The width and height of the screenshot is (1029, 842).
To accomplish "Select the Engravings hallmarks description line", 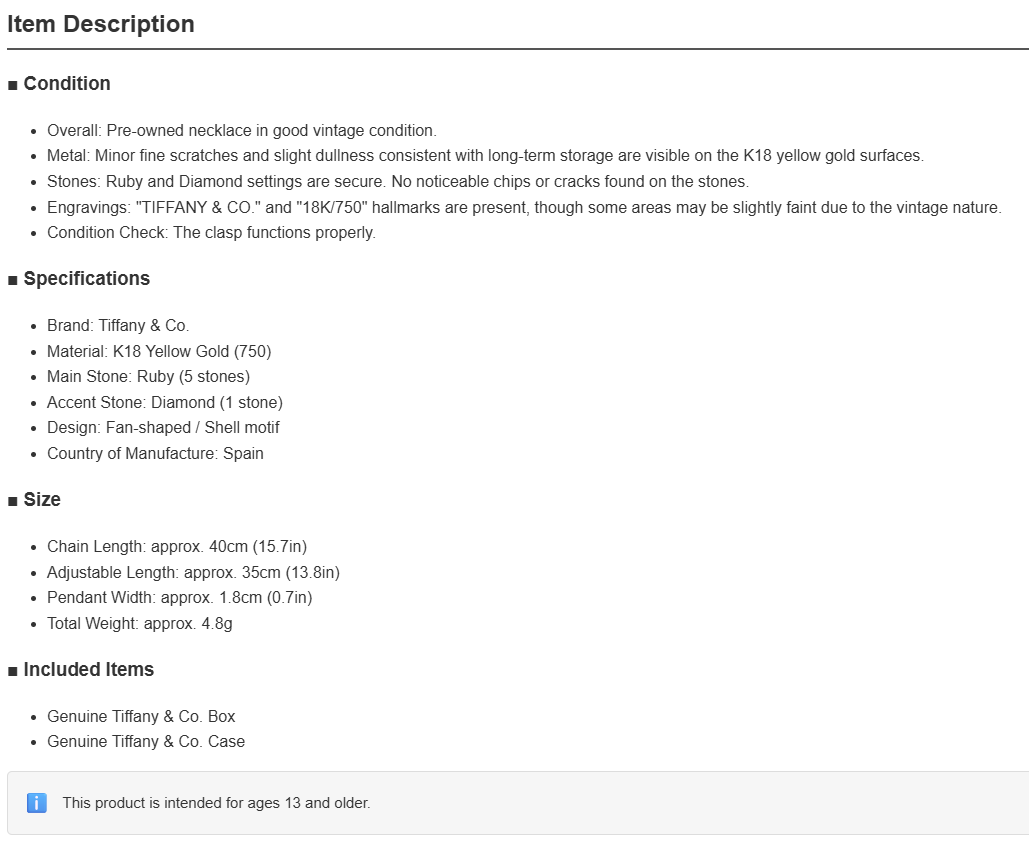I will click(x=524, y=207).
